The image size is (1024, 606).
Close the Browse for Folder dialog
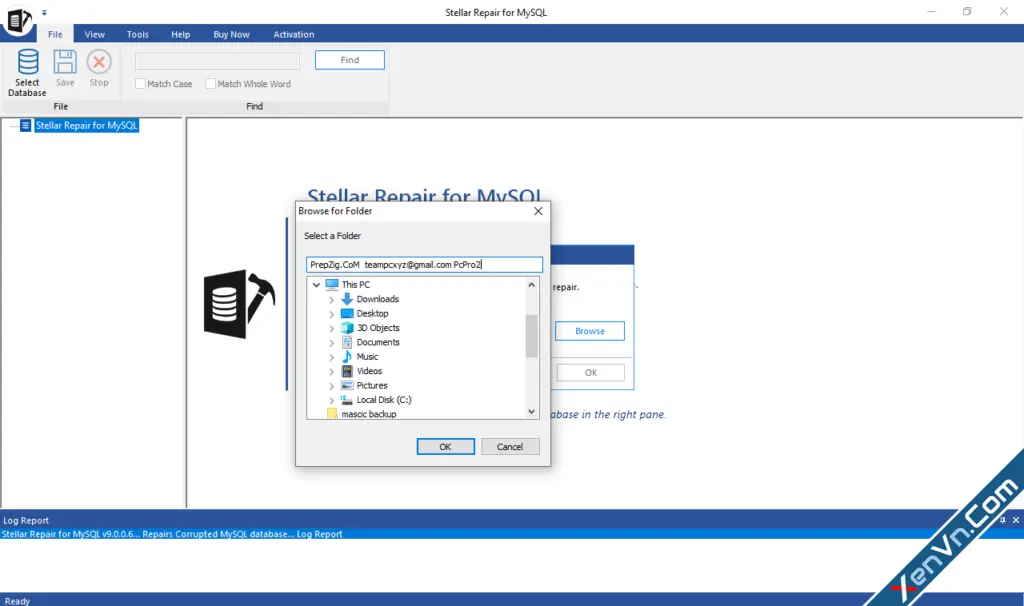click(x=538, y=211)
